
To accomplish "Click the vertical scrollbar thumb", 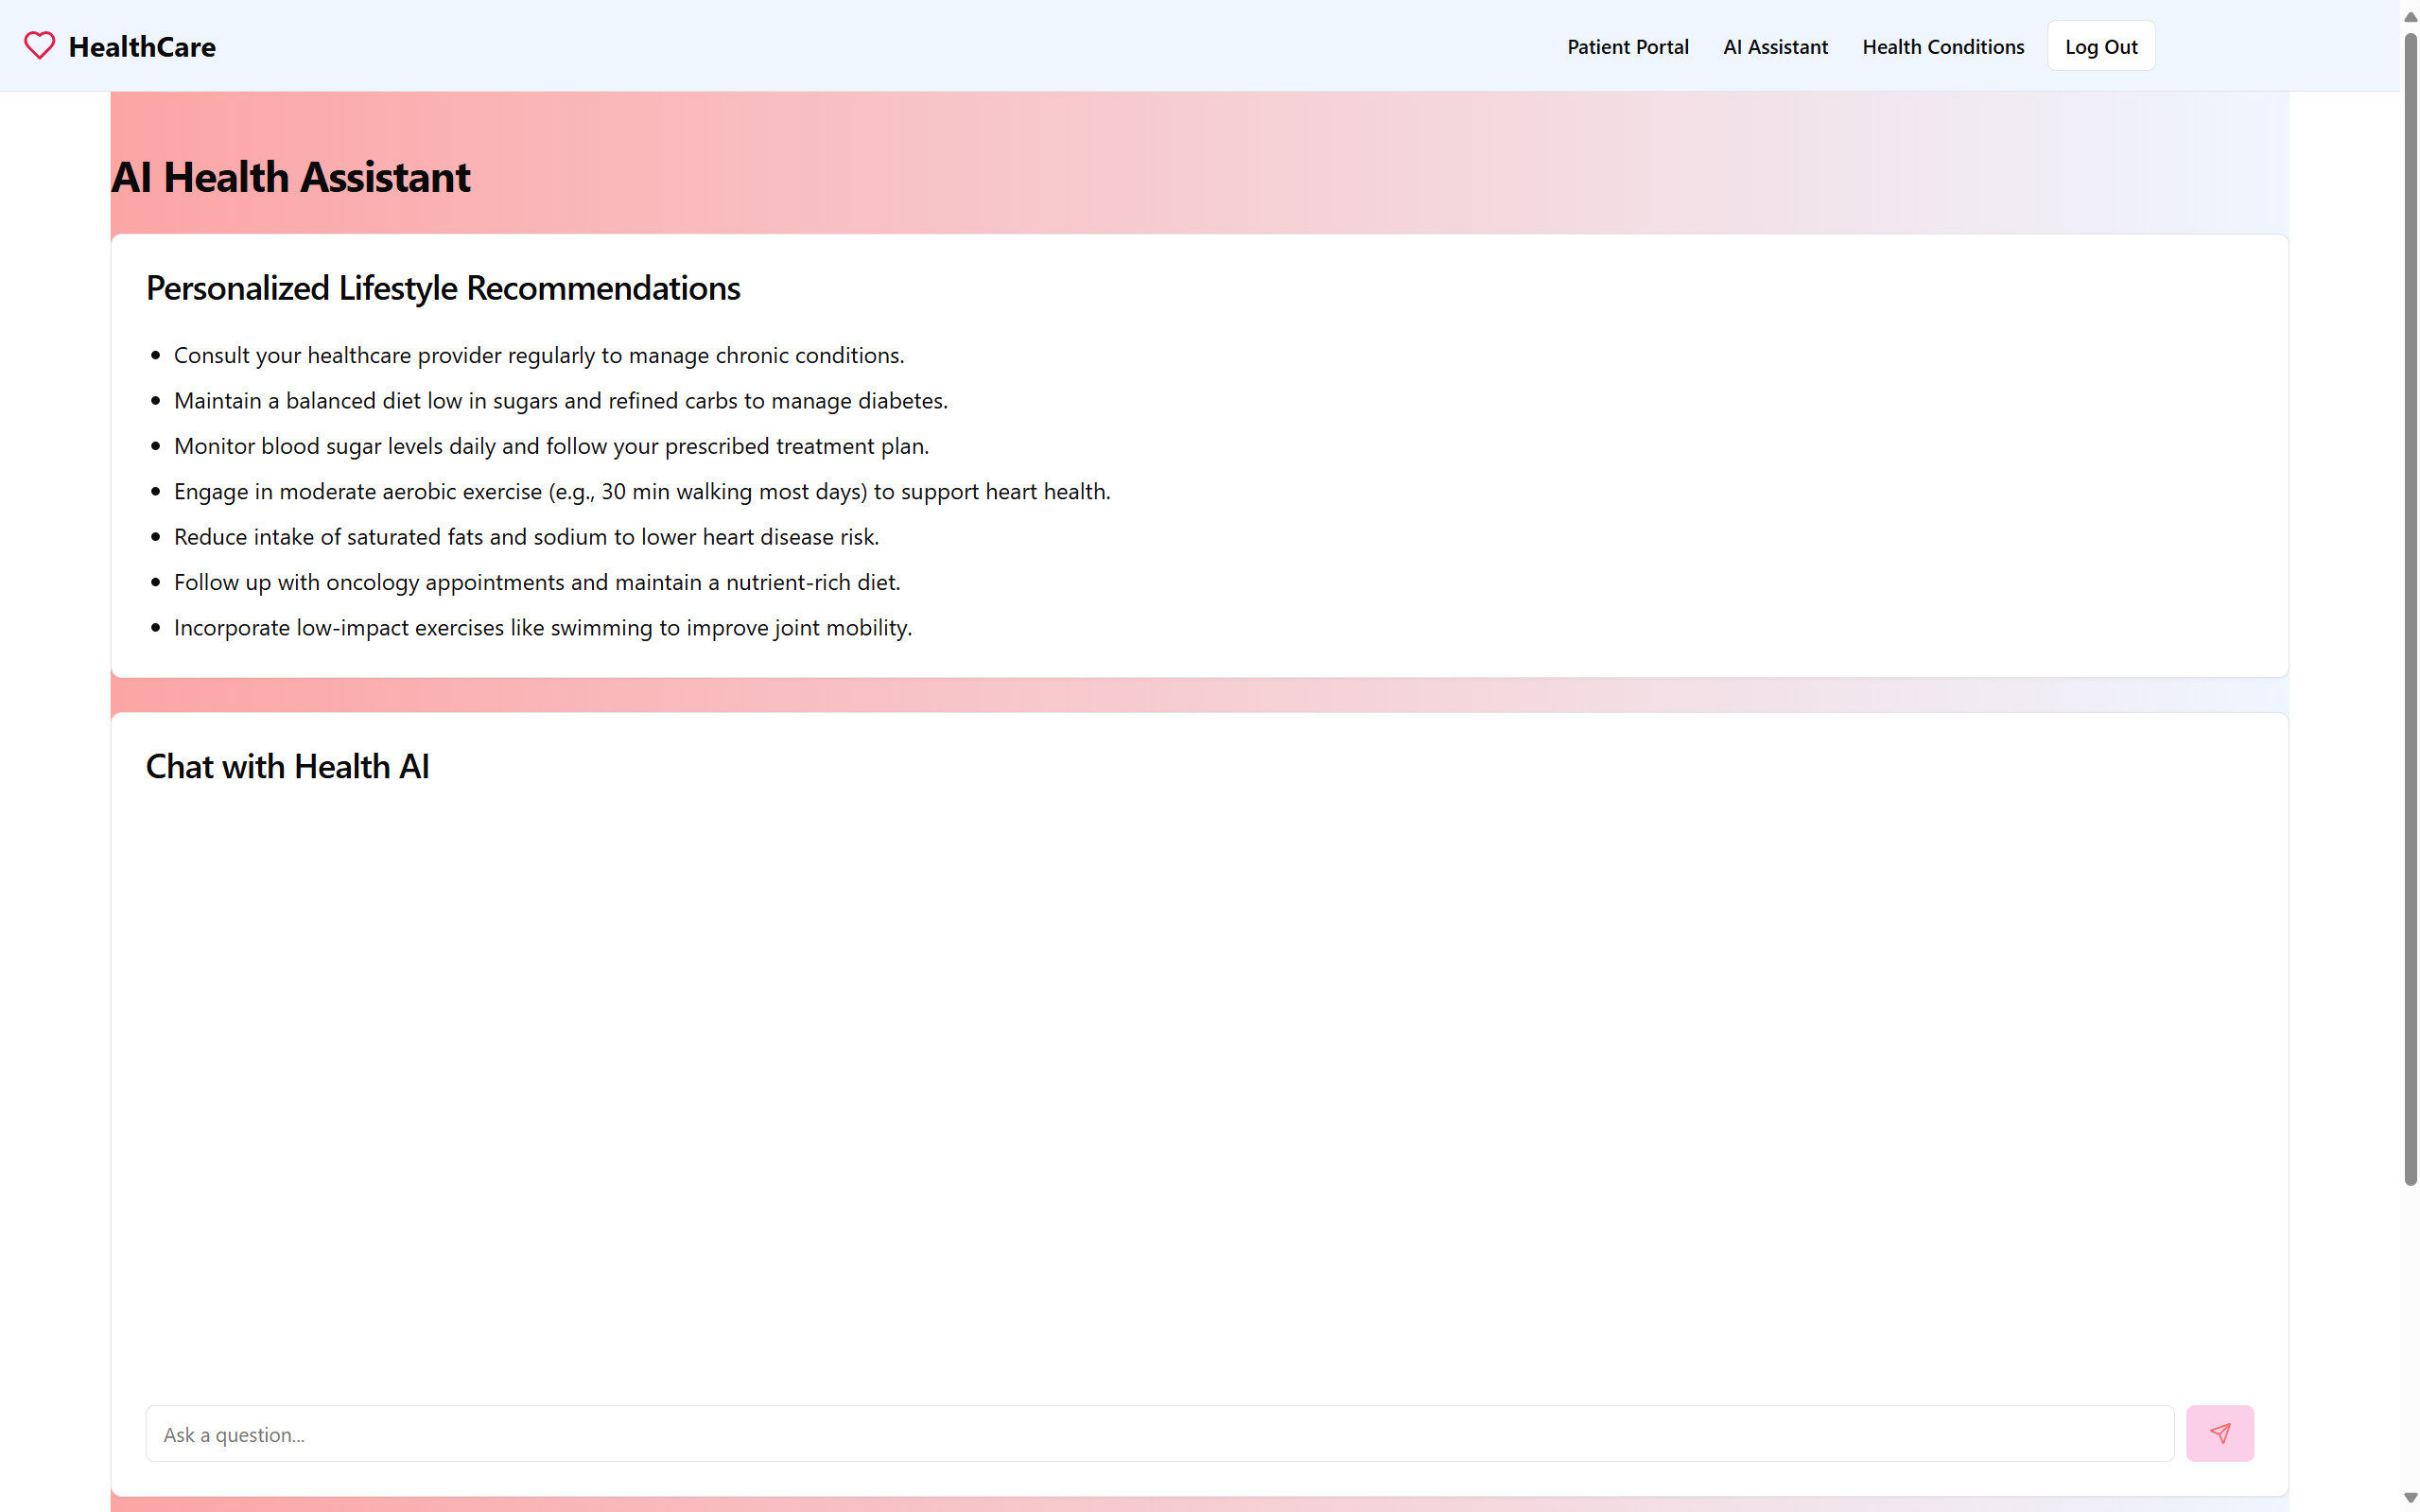I will click(2410, 609).
